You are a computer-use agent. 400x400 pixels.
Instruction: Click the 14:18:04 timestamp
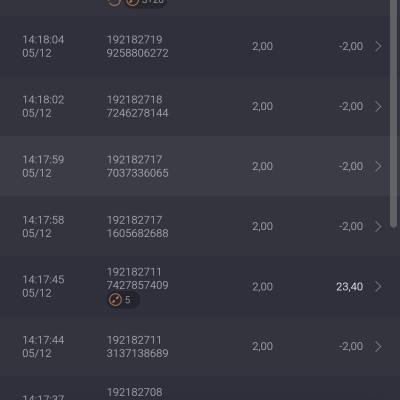tap(43, 40)
